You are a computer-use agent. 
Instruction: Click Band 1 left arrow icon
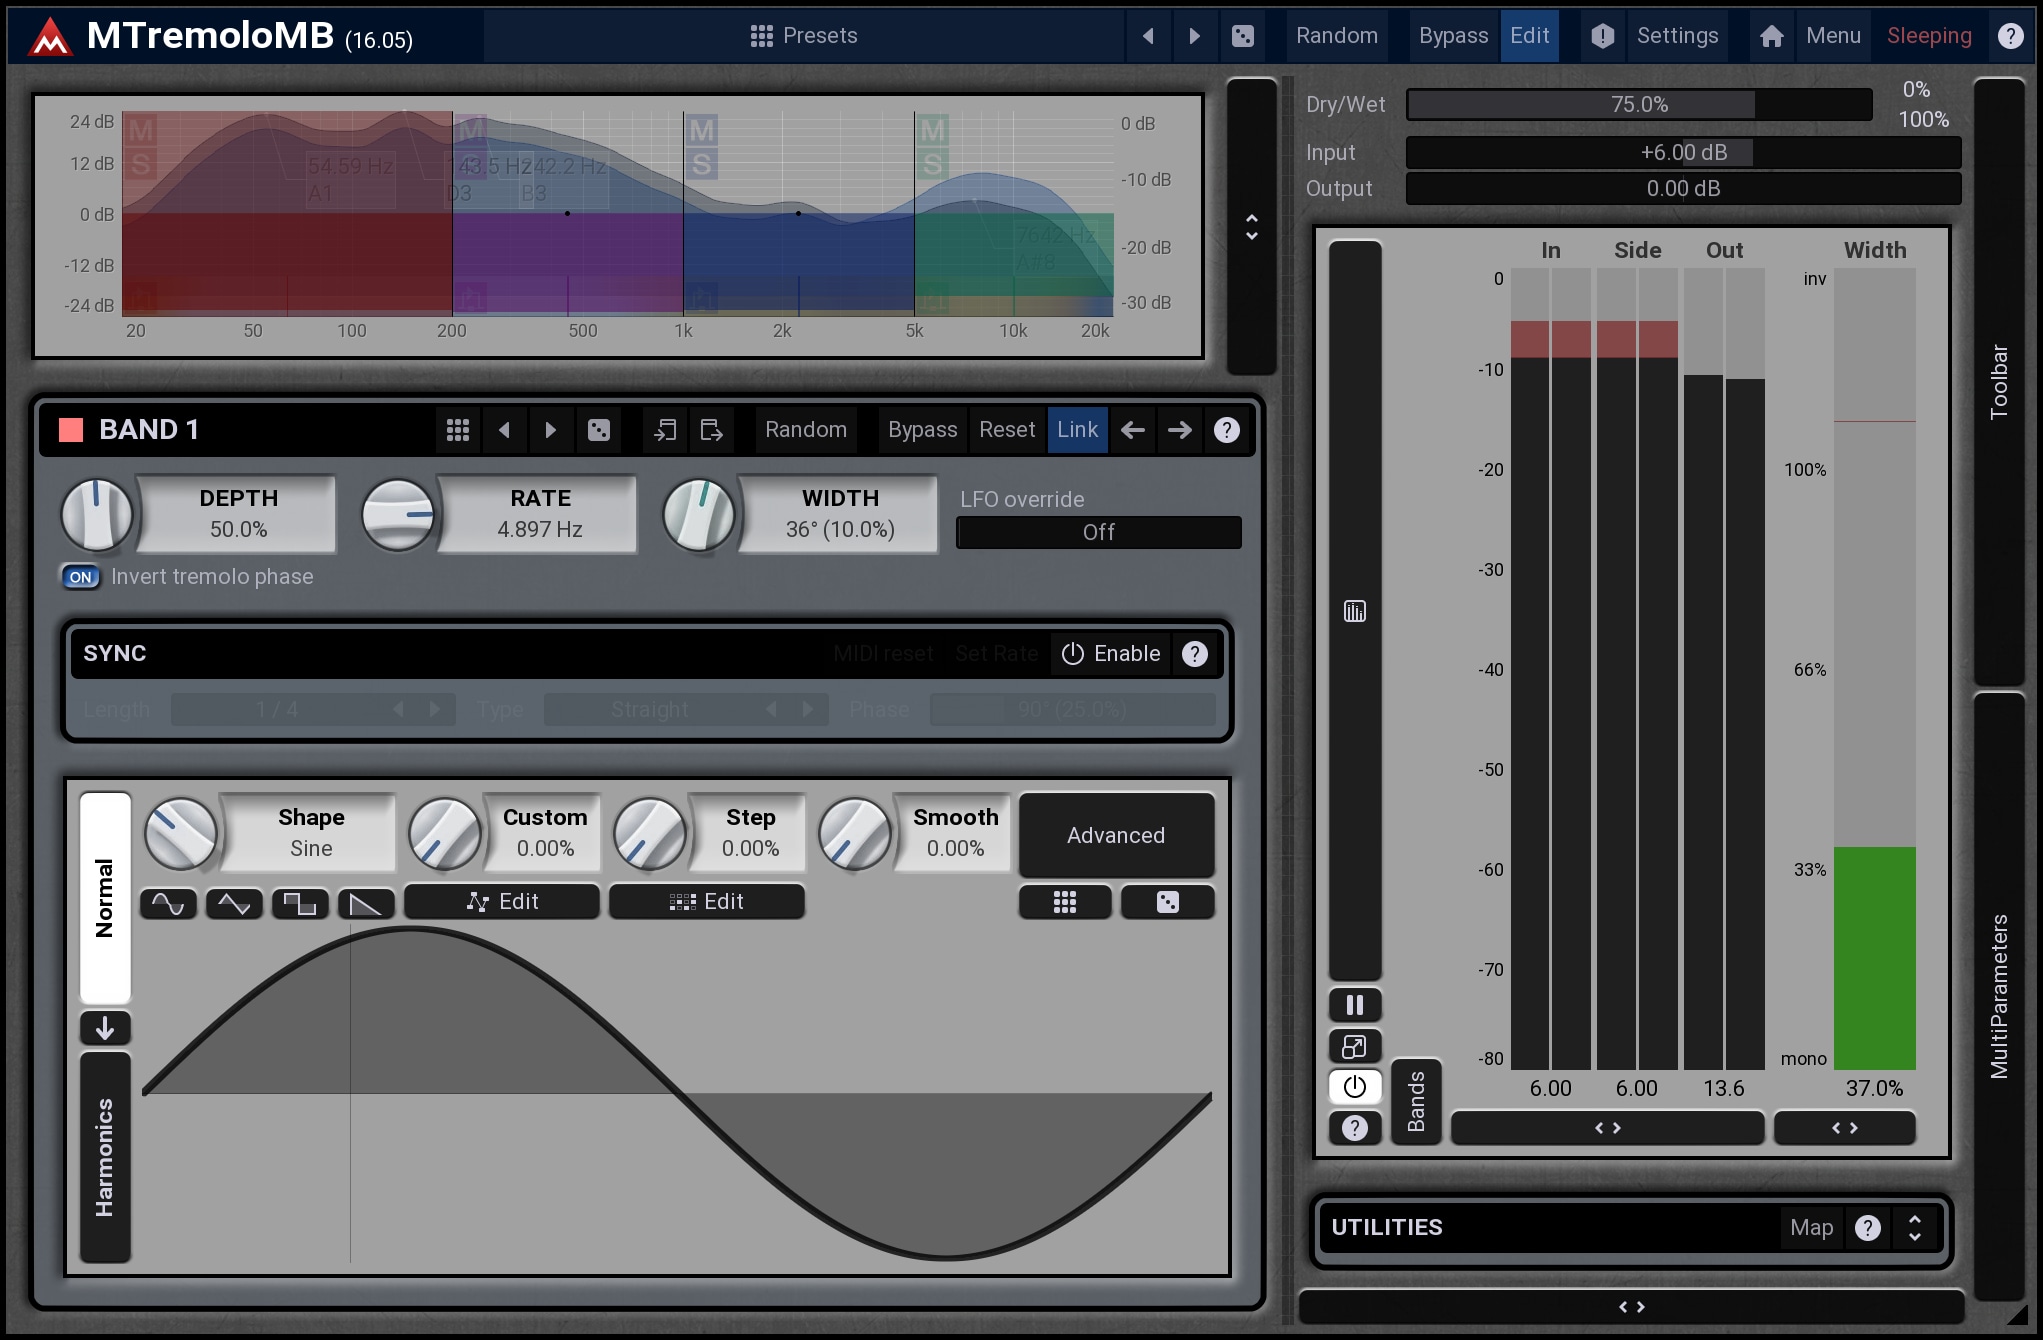[1133, 430]
